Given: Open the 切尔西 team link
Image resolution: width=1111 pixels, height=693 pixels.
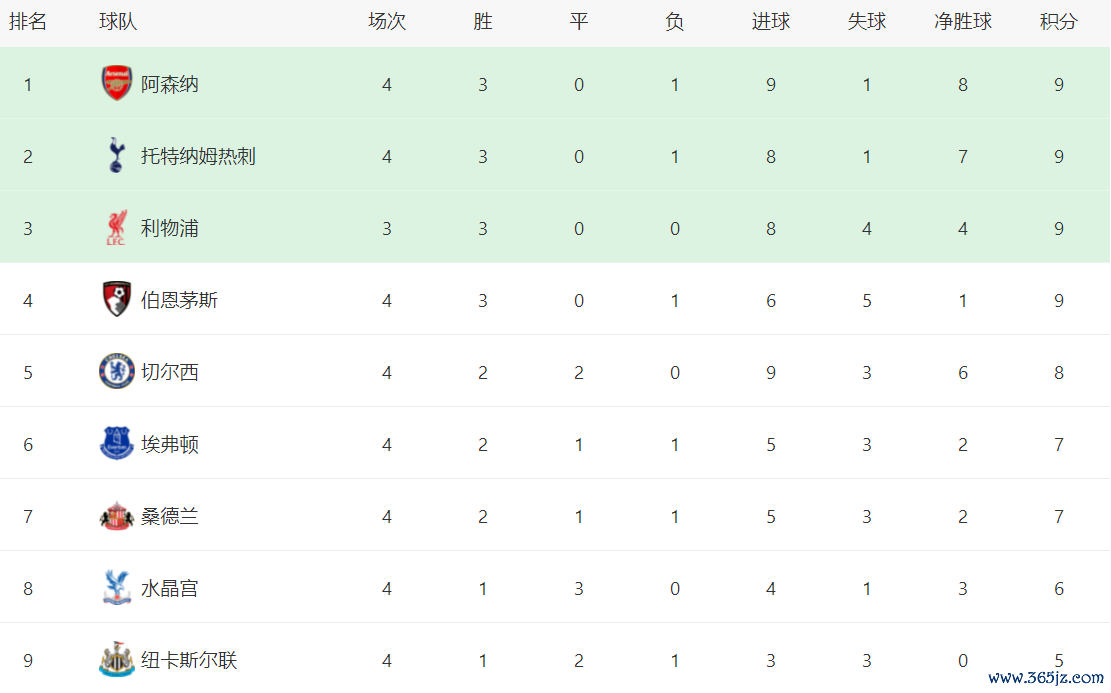Looking at the screenshot, I should coord(170,373).
